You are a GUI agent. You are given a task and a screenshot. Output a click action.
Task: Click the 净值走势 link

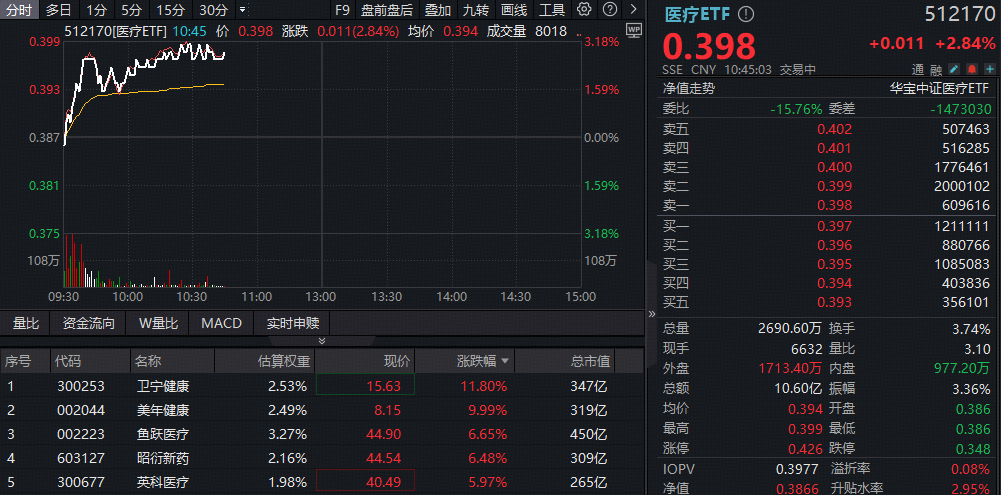[x=691, y=88]
